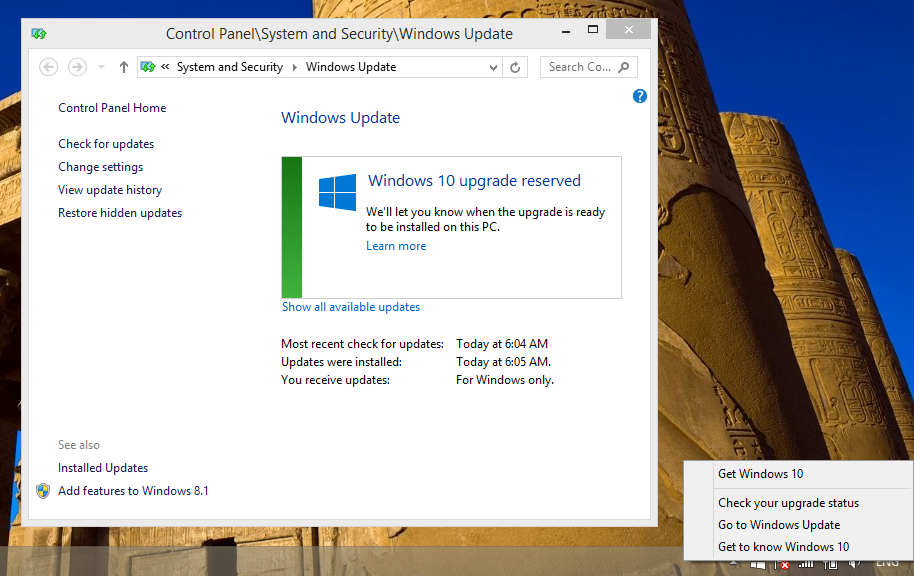Open Installed Updates under See also
The image size is (914, 576).
[x=103, y=468]
